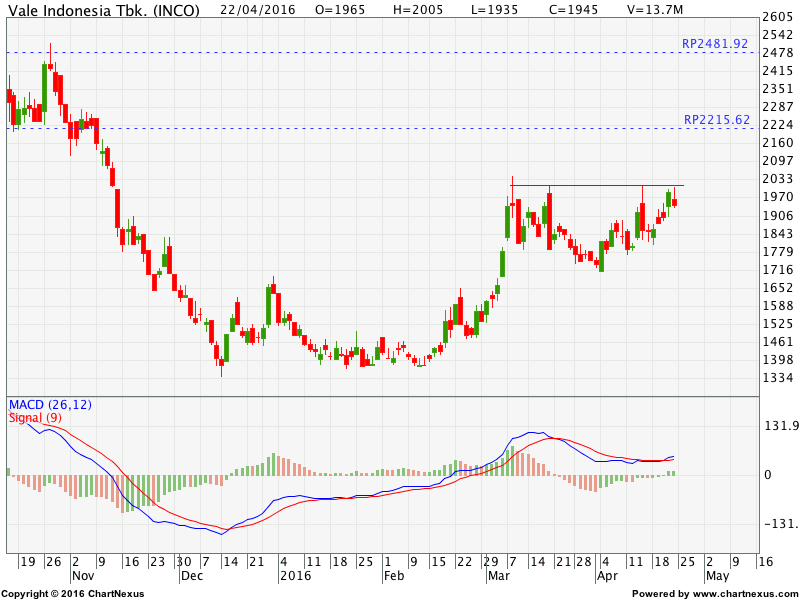Click the Apr month label on time axis
800x600 pixels.
607,576
